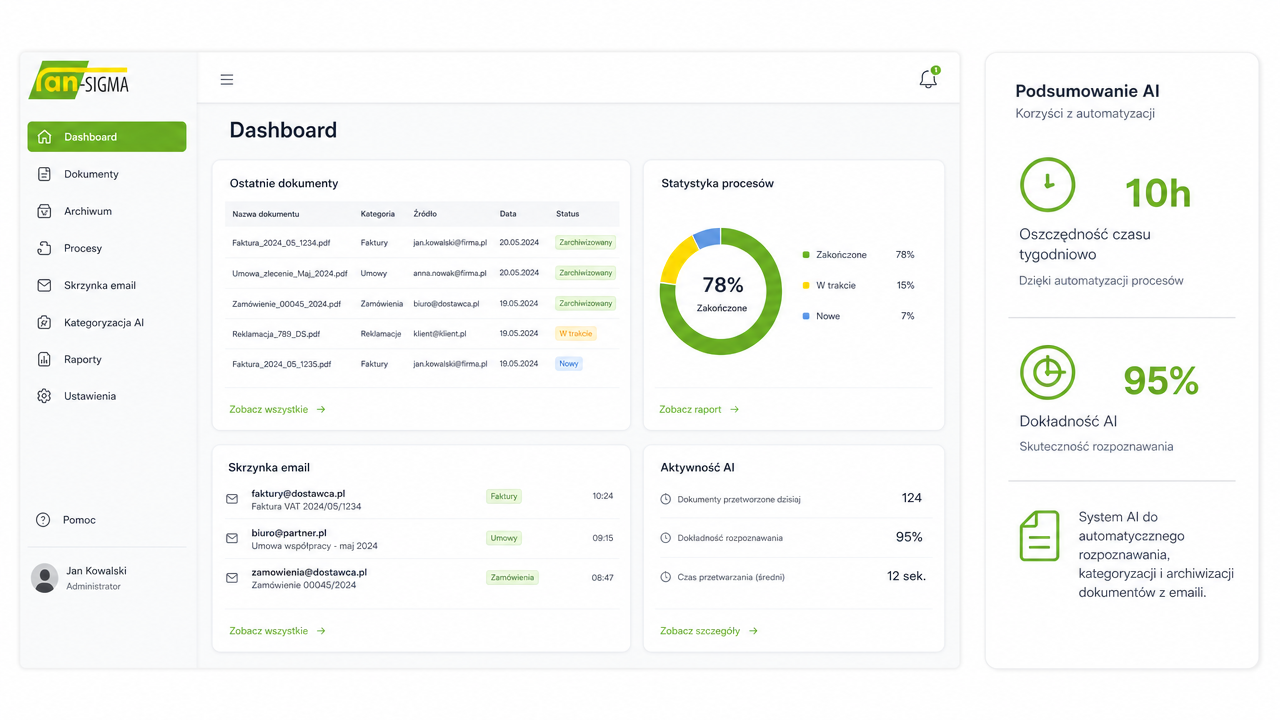The image size is (1280, 720).
Task: Click the Ustawienia gear icon
Action: tap(44, 396)
